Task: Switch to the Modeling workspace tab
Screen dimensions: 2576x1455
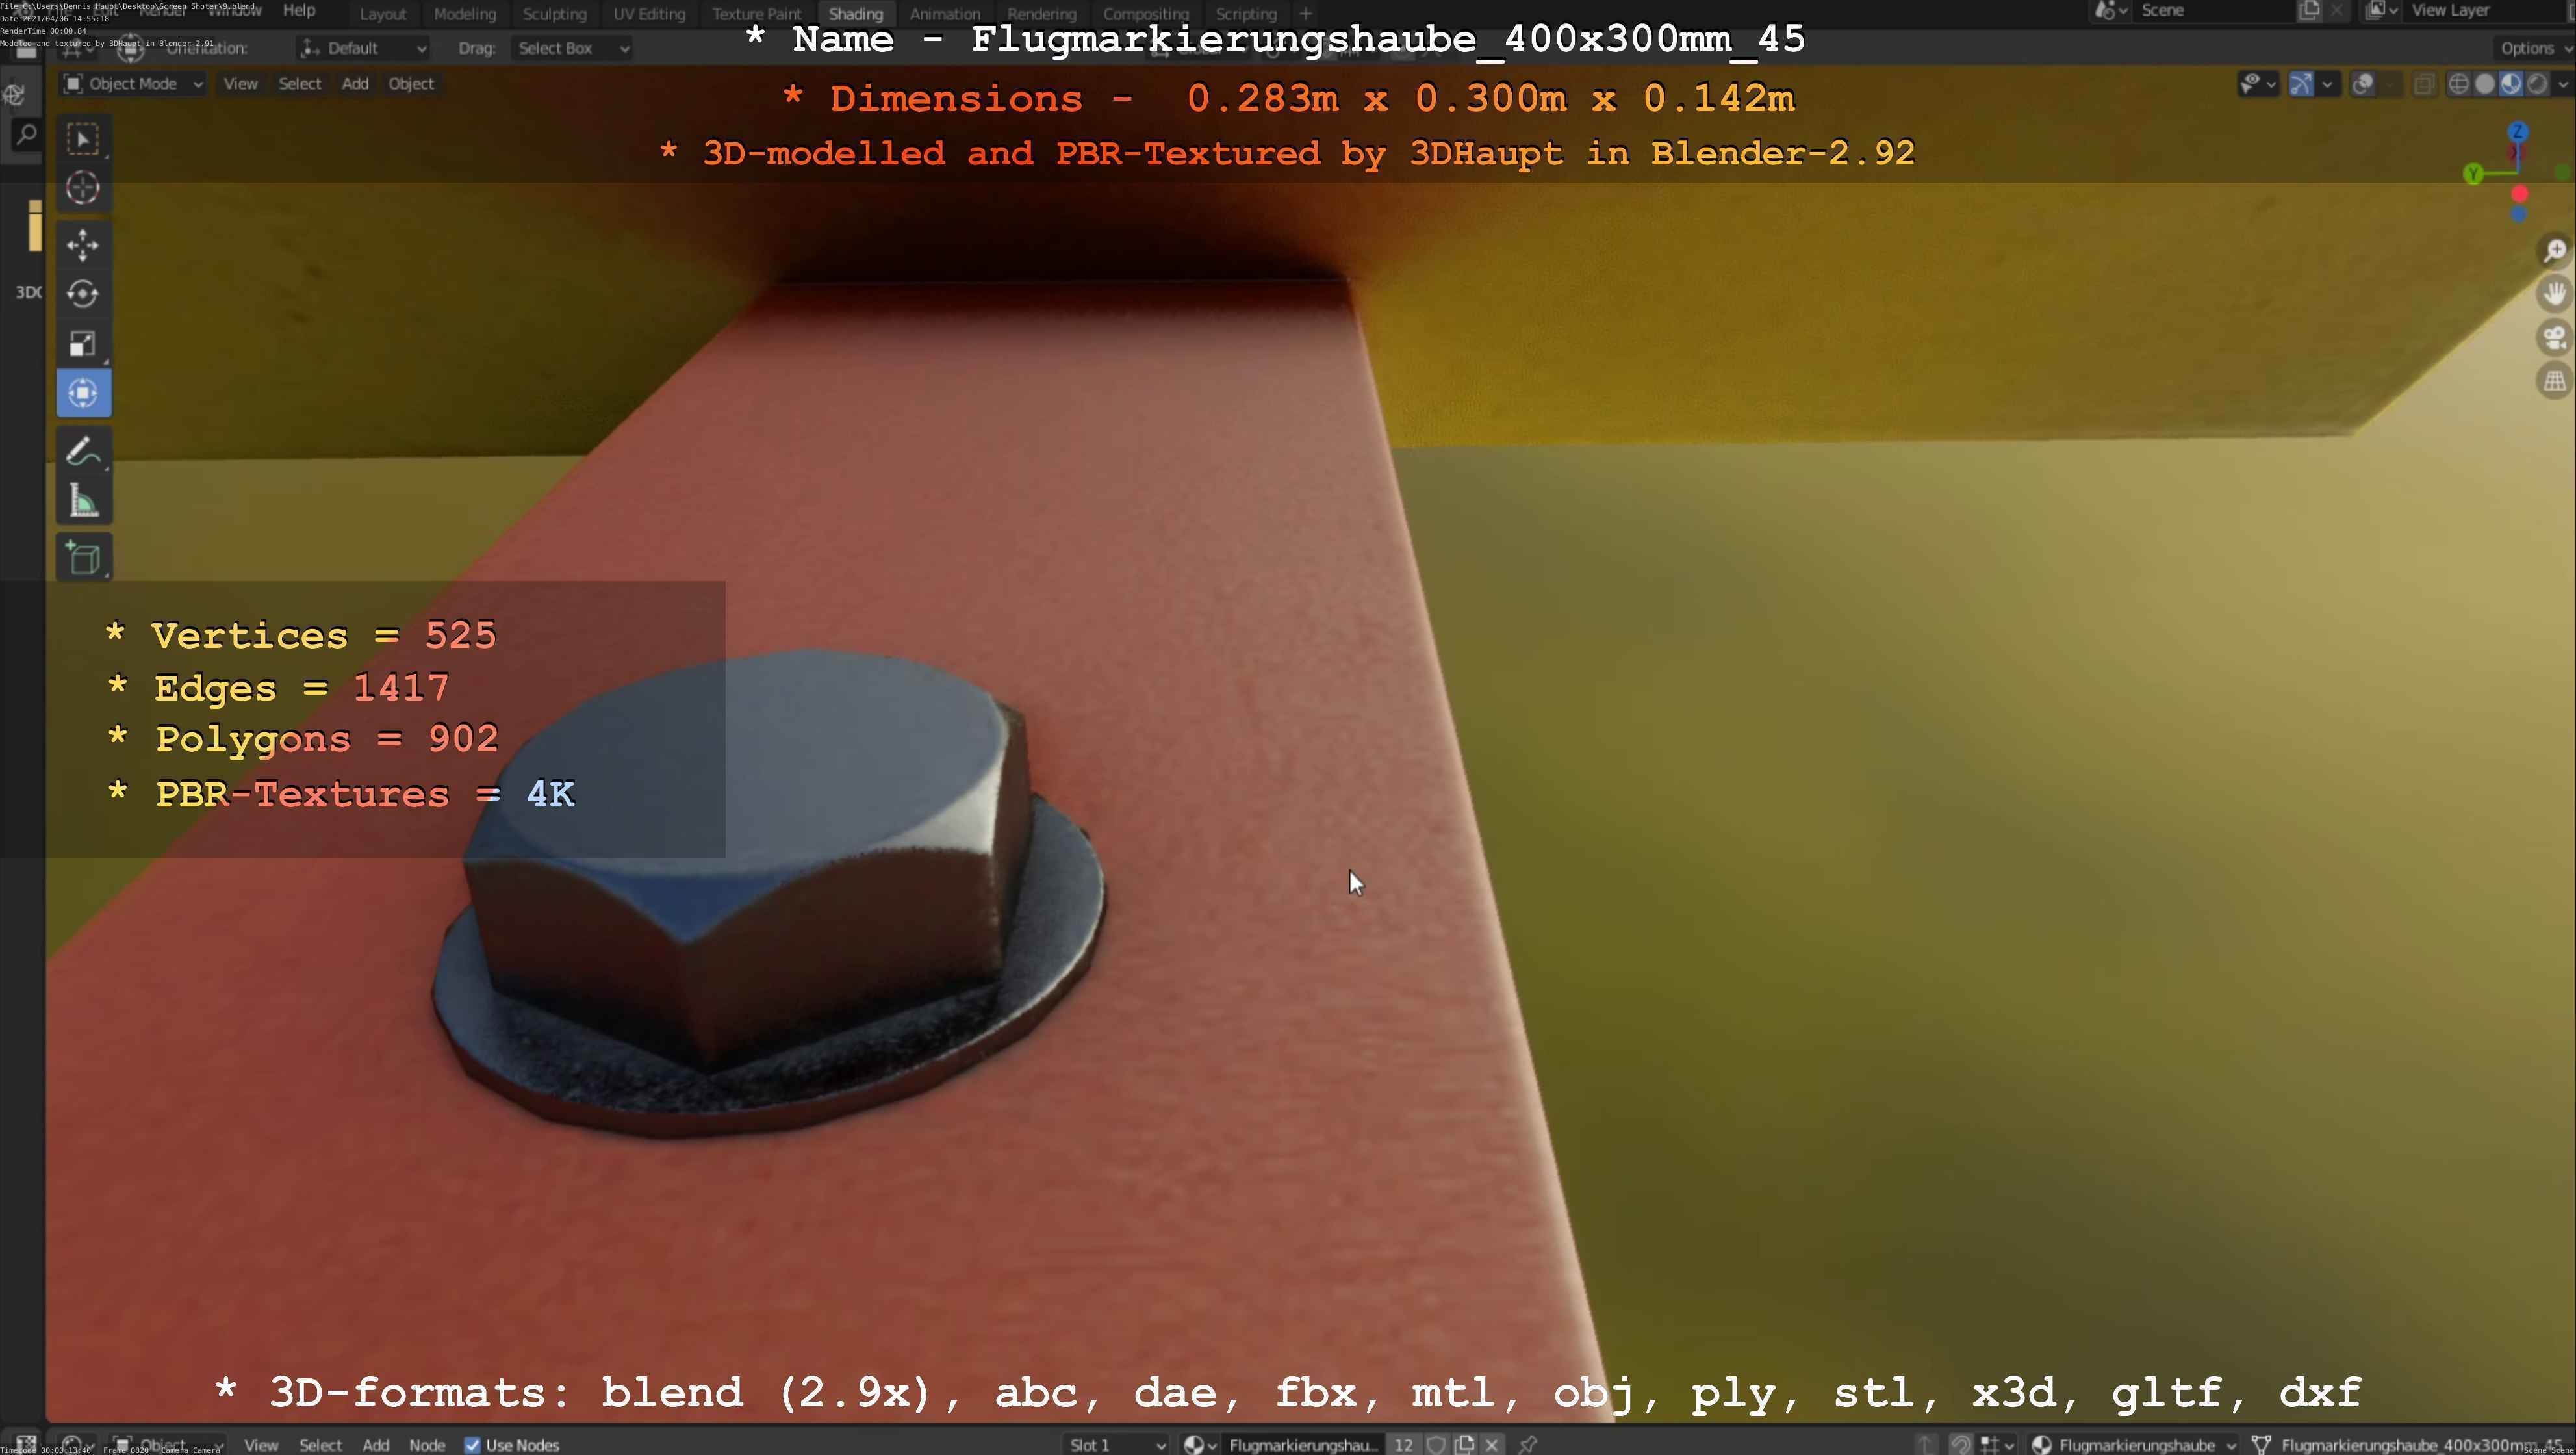Action: 464,14
